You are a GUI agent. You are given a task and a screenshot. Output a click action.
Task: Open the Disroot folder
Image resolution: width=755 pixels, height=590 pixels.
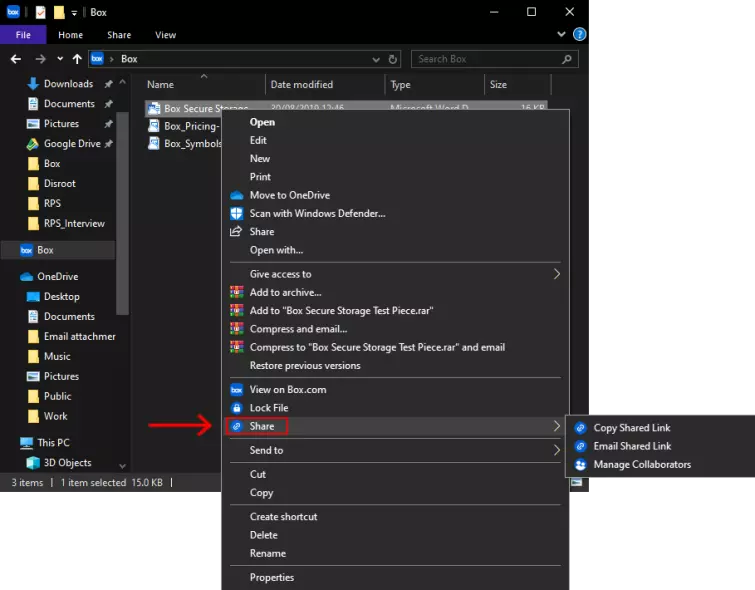tap(59, 184)
